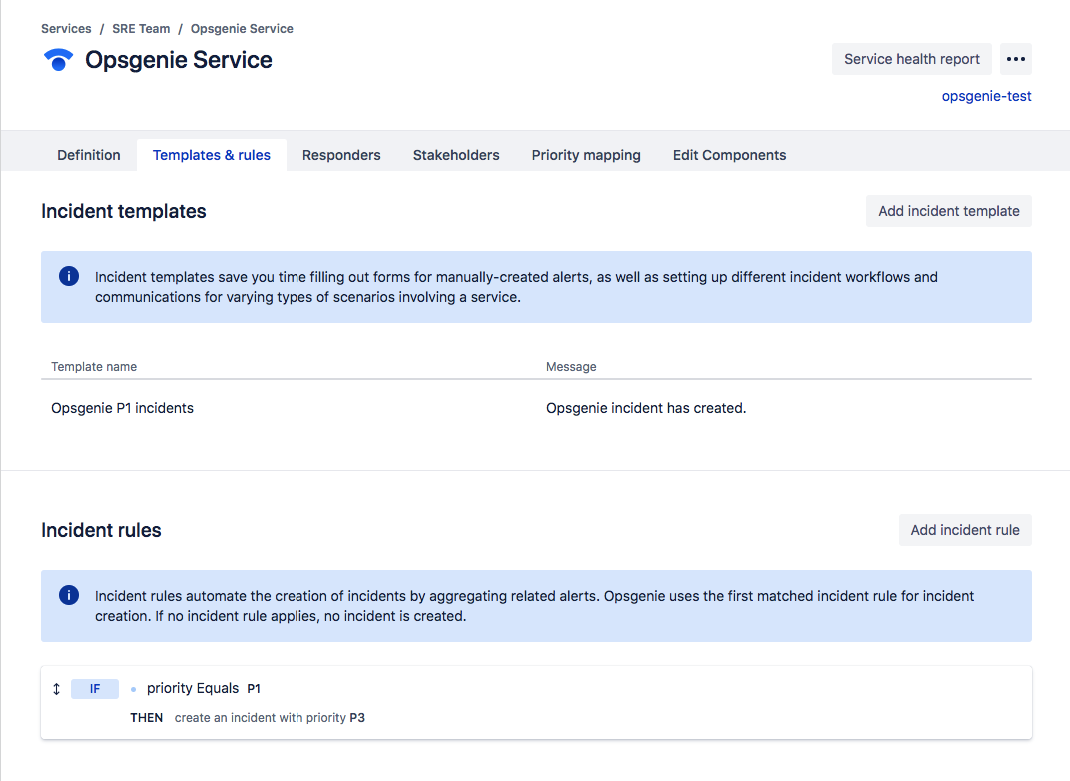
Task: Select the Templates & rules tab
Action: 212,155
